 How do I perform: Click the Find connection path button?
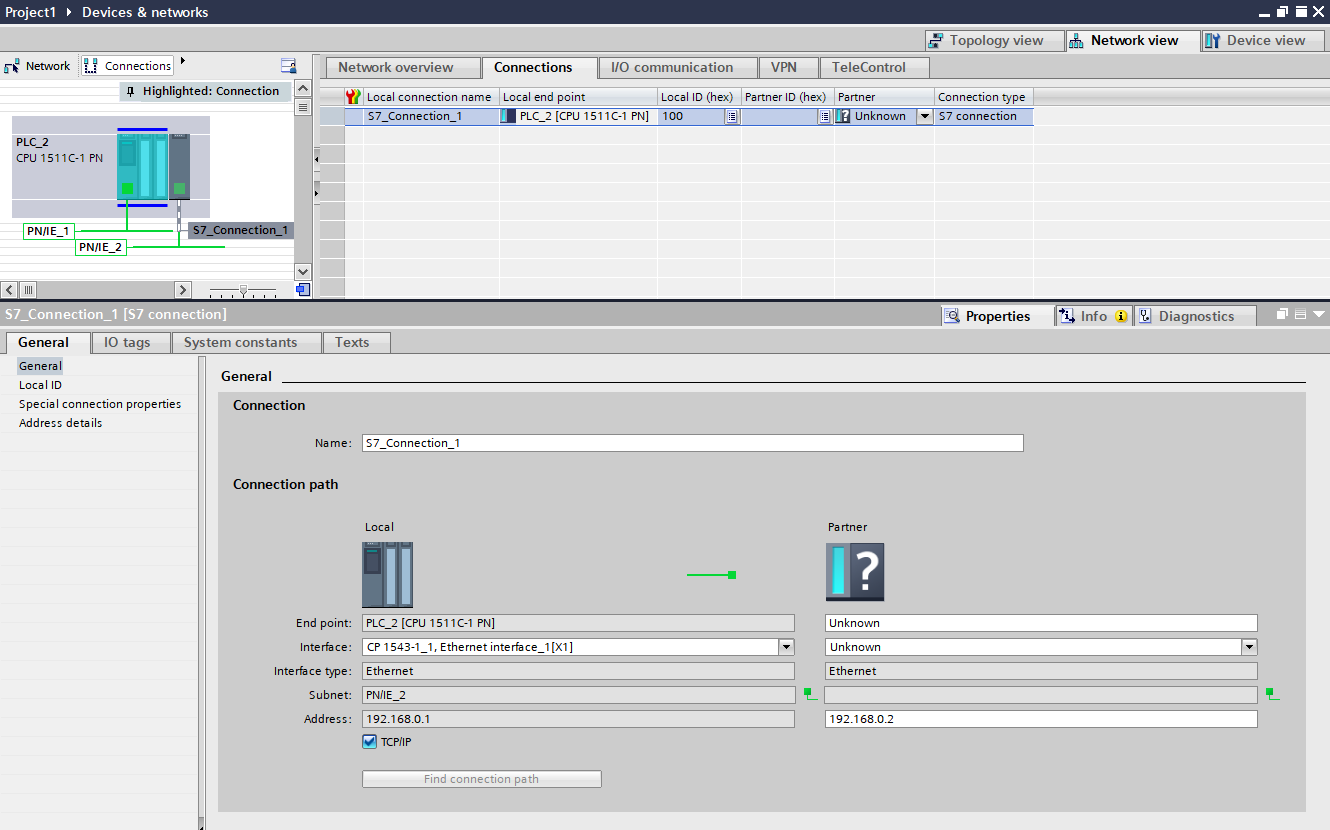[481, 779]
